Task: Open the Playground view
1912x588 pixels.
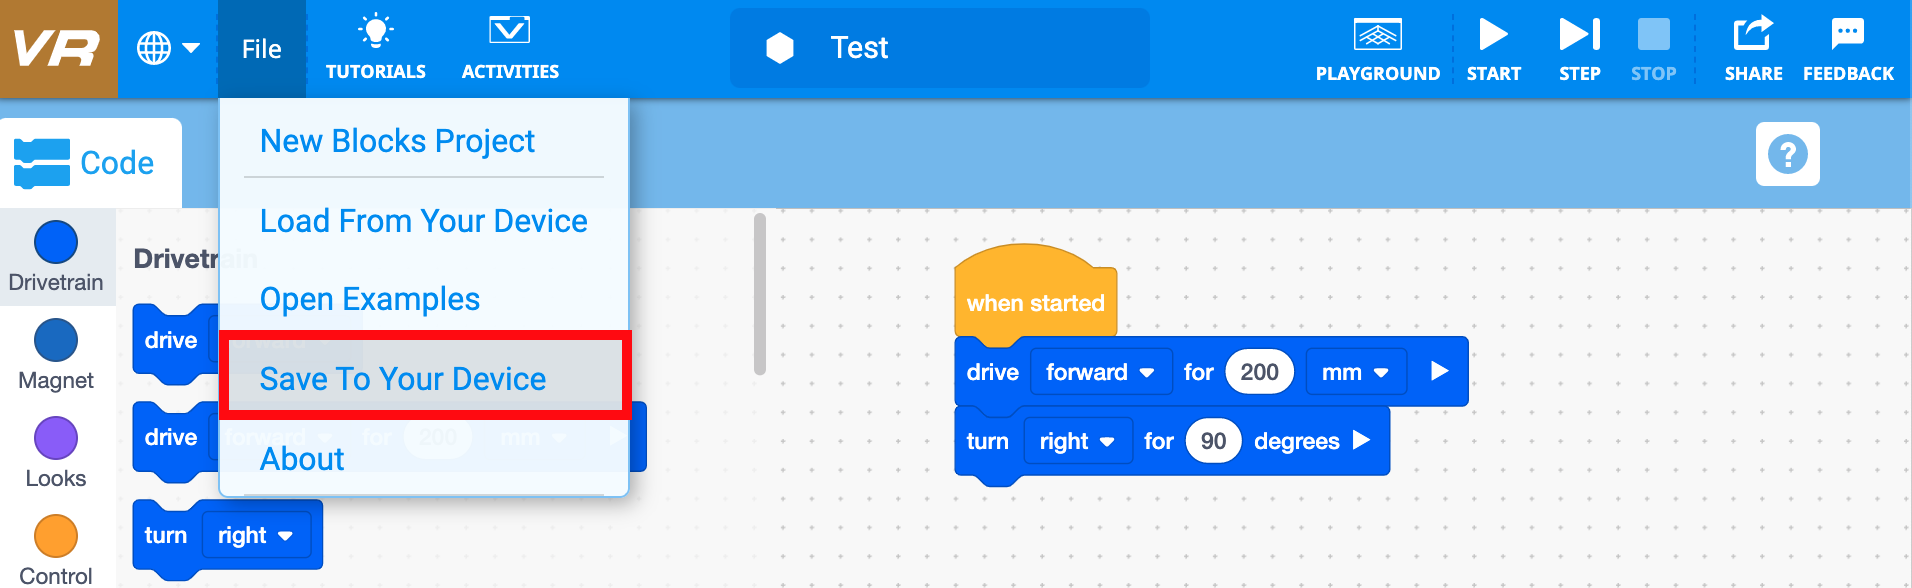Action: click(1378, 45)
